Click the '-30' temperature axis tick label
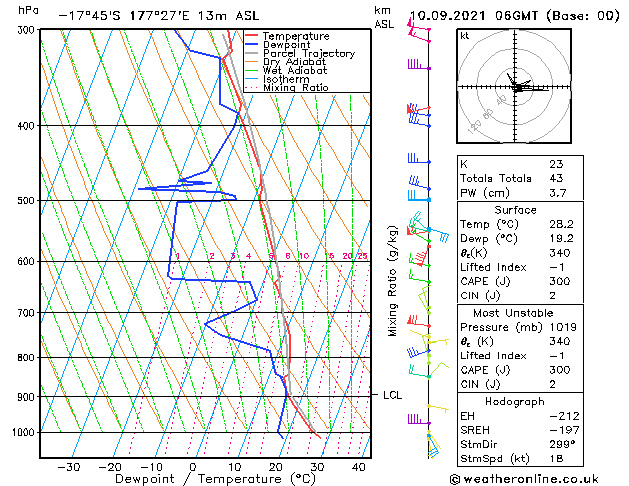 (69, 468)
